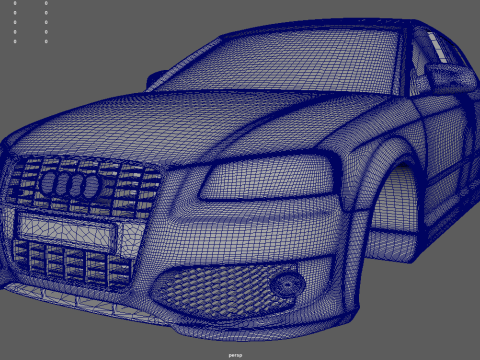Viewport: 480px width, 360px height.
Task: Select the lower honeycomb air intake
Action: [227, 291]
